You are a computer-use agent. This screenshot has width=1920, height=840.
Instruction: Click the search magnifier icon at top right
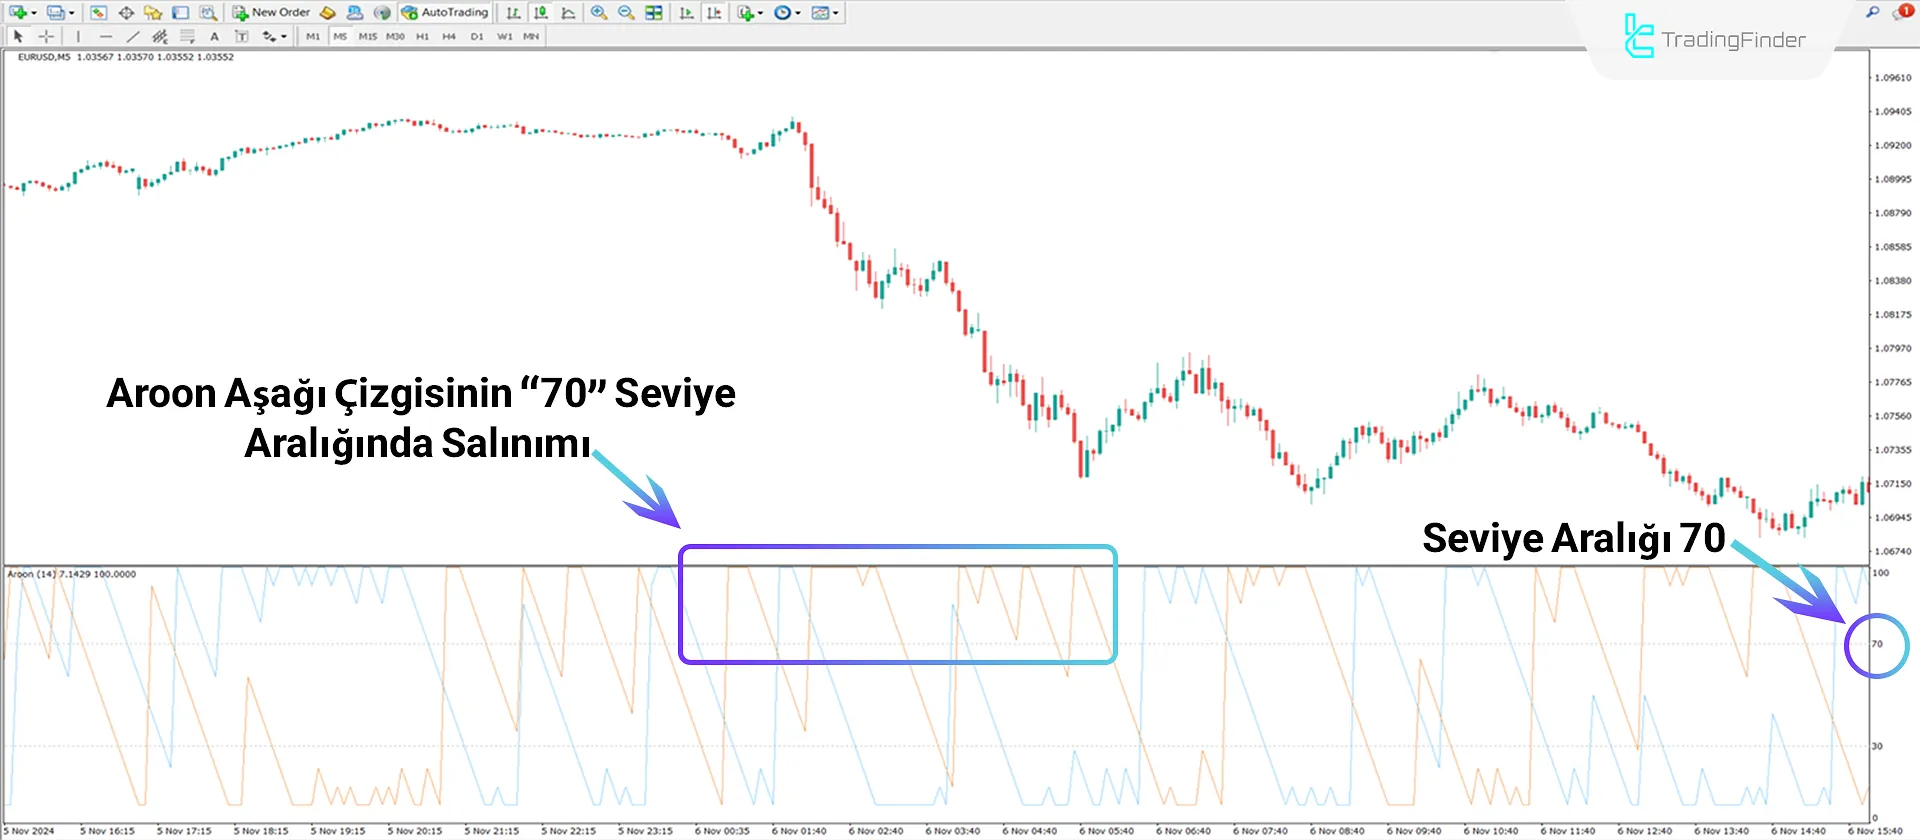(x=1872, y=12)
